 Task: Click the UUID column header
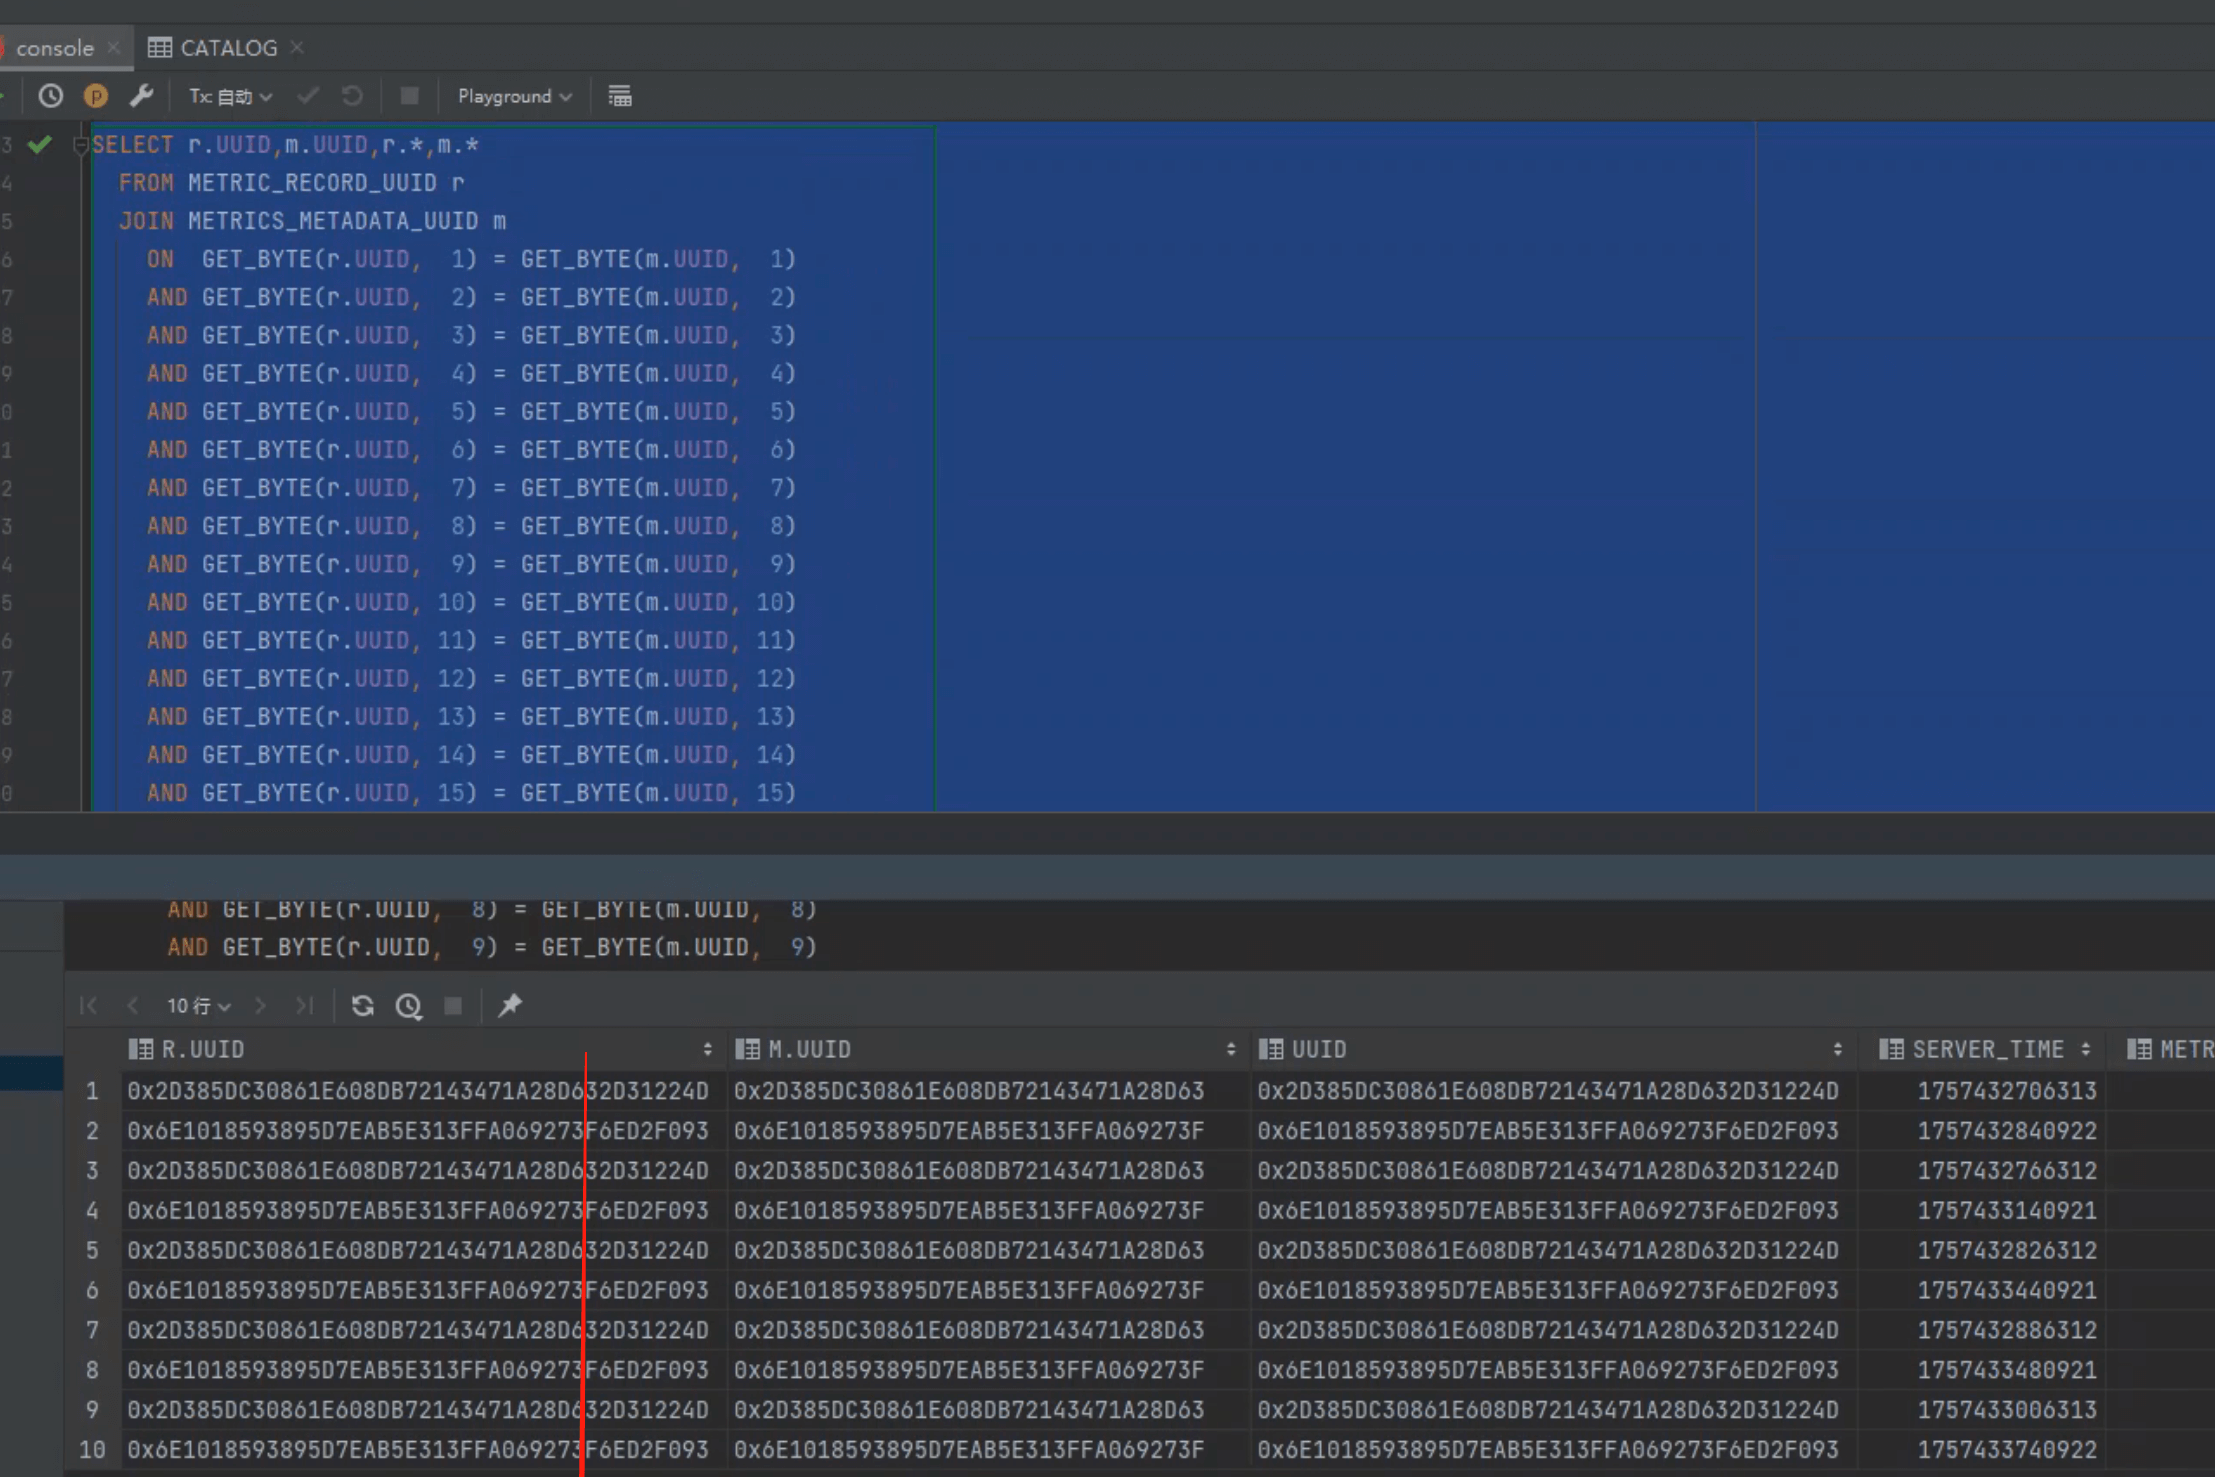point(1552,1049)
